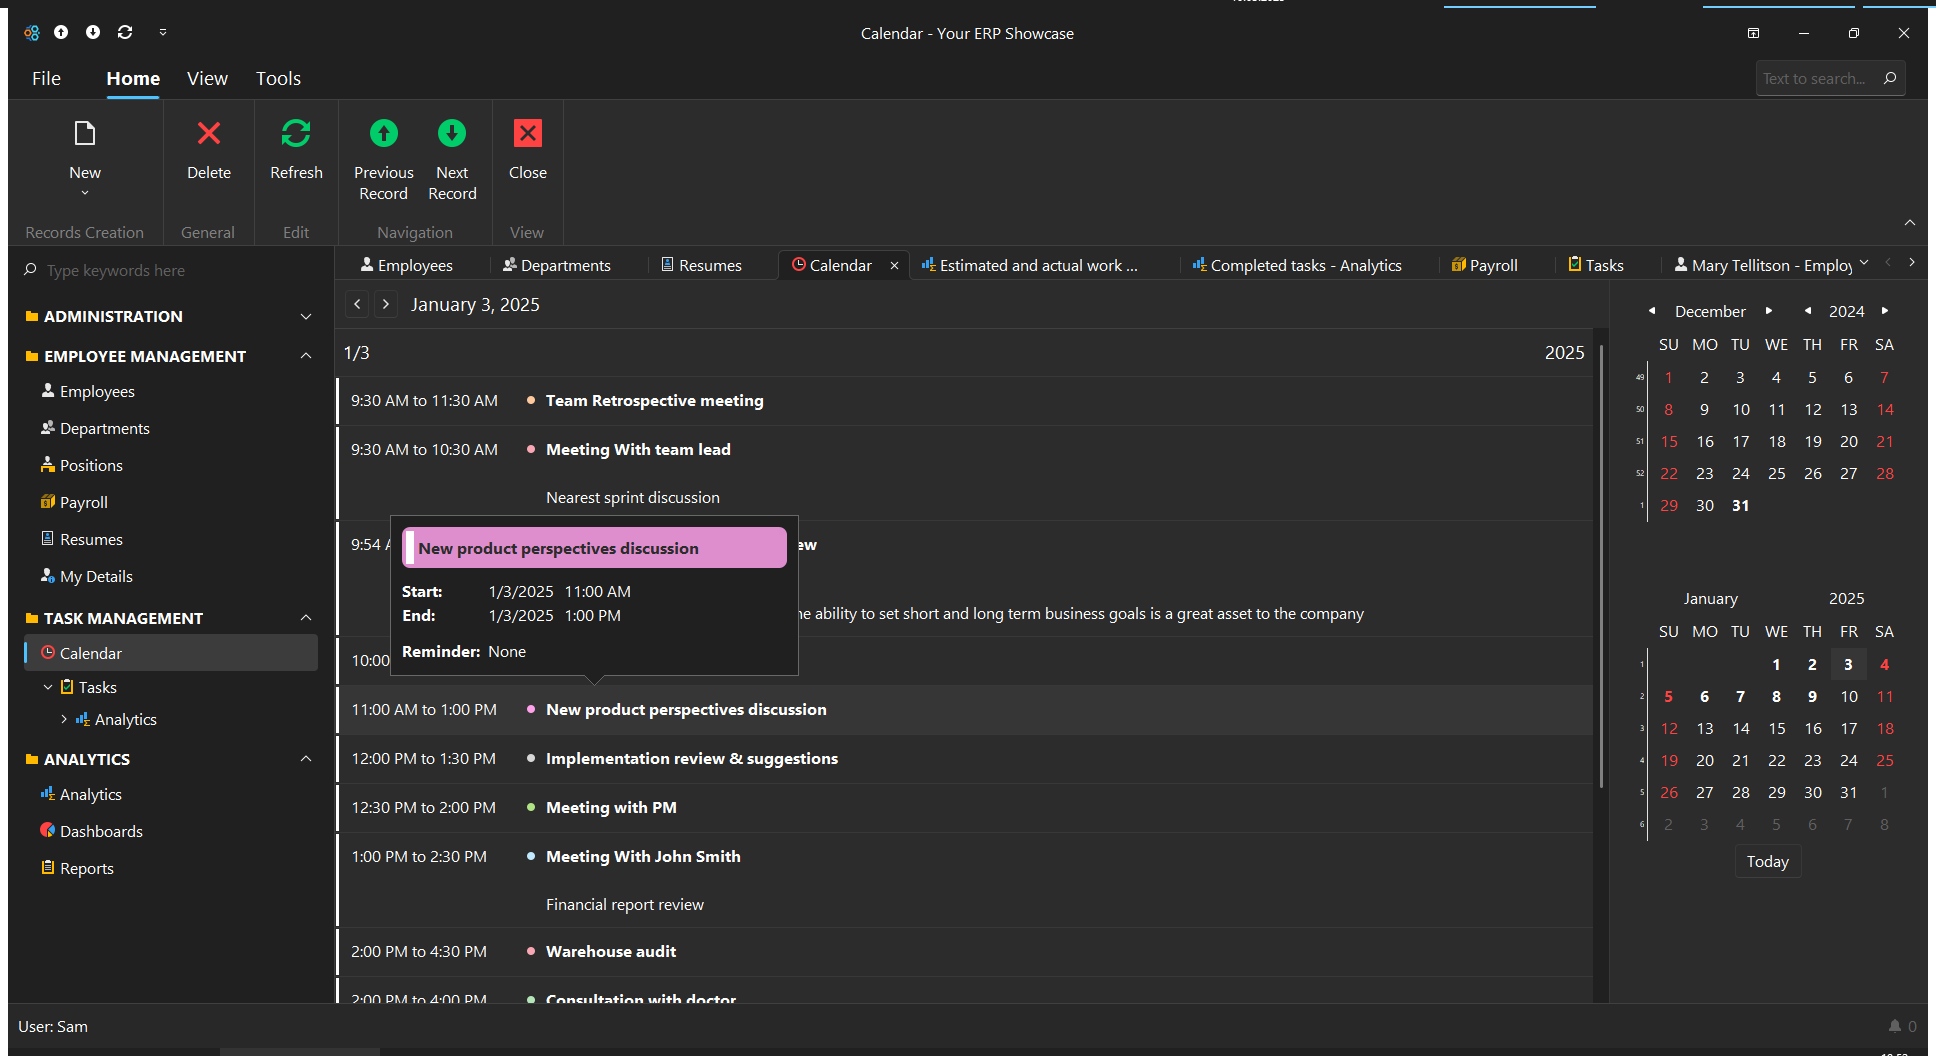
Task: Open the New button dropdown arrow
Action: coord(85,193)
